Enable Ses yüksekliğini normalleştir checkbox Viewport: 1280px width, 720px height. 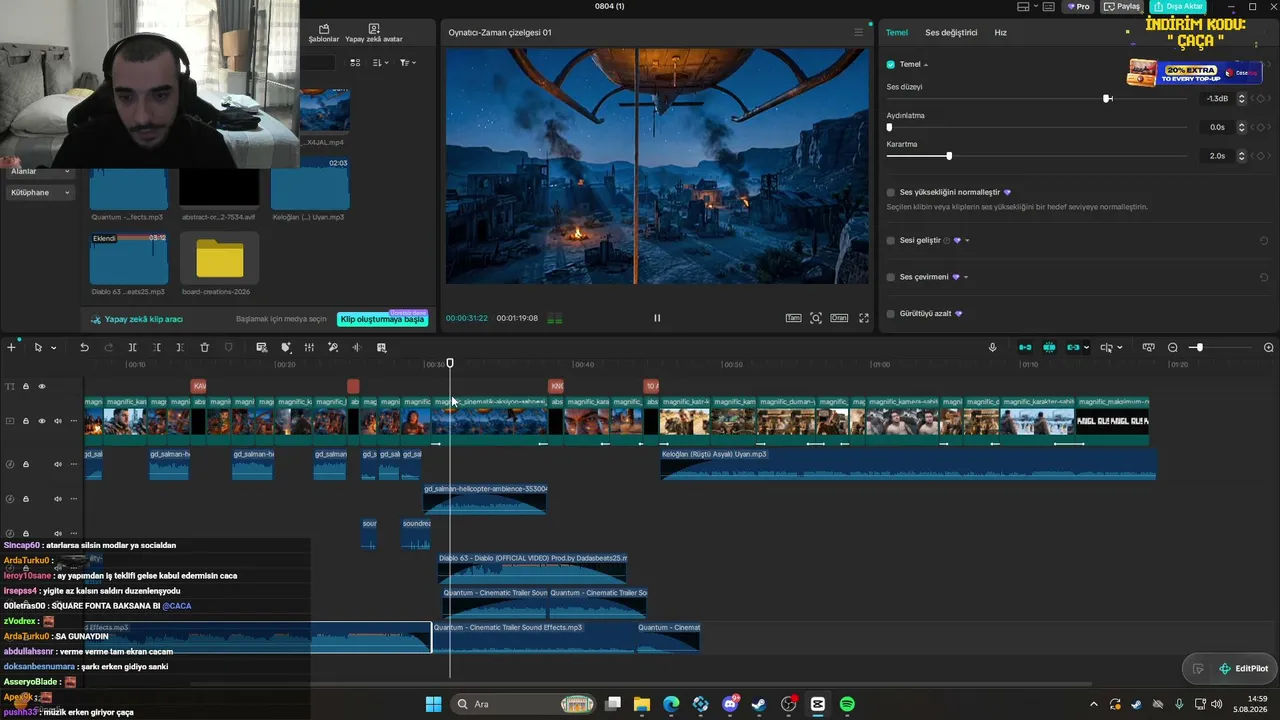(x=891, y=192)
